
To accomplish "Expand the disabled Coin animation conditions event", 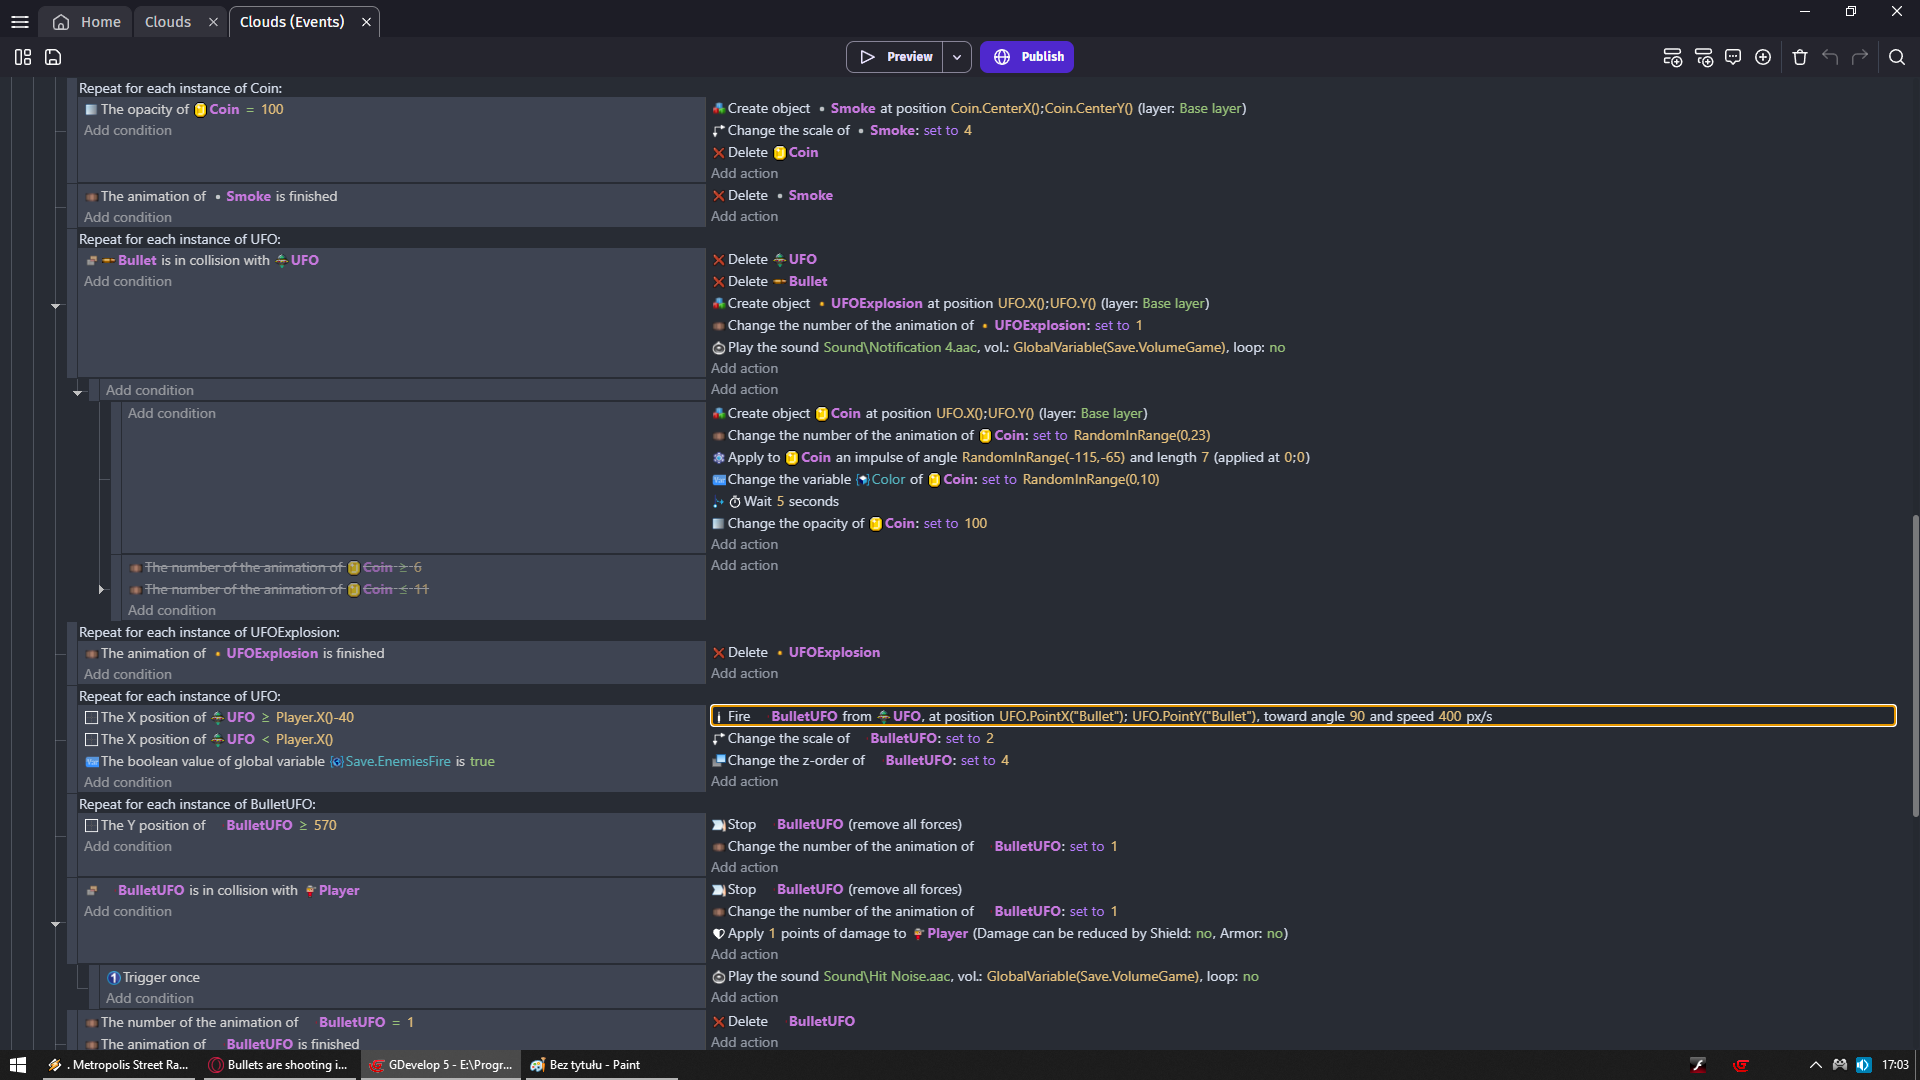I will pyautogui.click(x=101, y=590).
